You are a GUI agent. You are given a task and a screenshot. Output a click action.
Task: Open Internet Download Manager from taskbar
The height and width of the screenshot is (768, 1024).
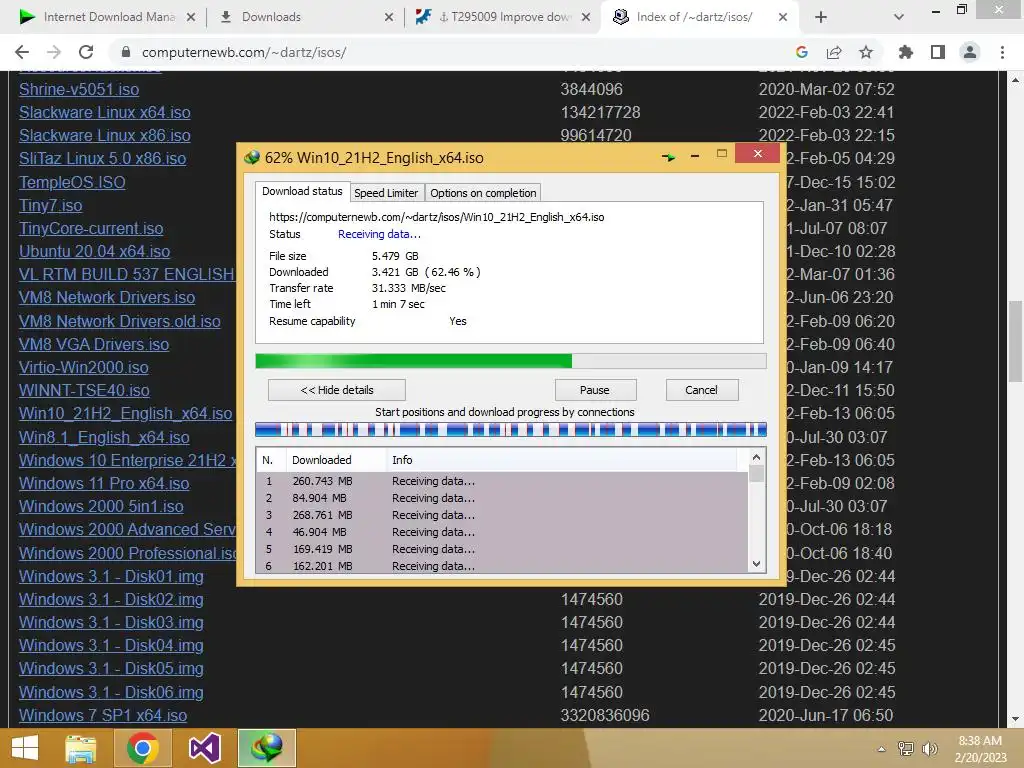(266, 748)
